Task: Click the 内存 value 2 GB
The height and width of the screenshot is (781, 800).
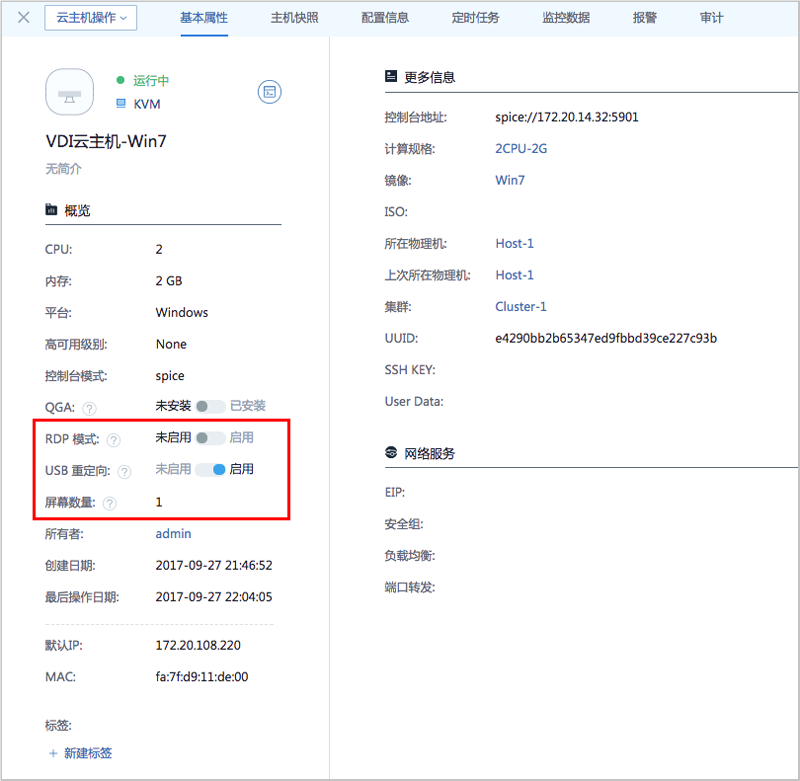Action: pos(168,281)
